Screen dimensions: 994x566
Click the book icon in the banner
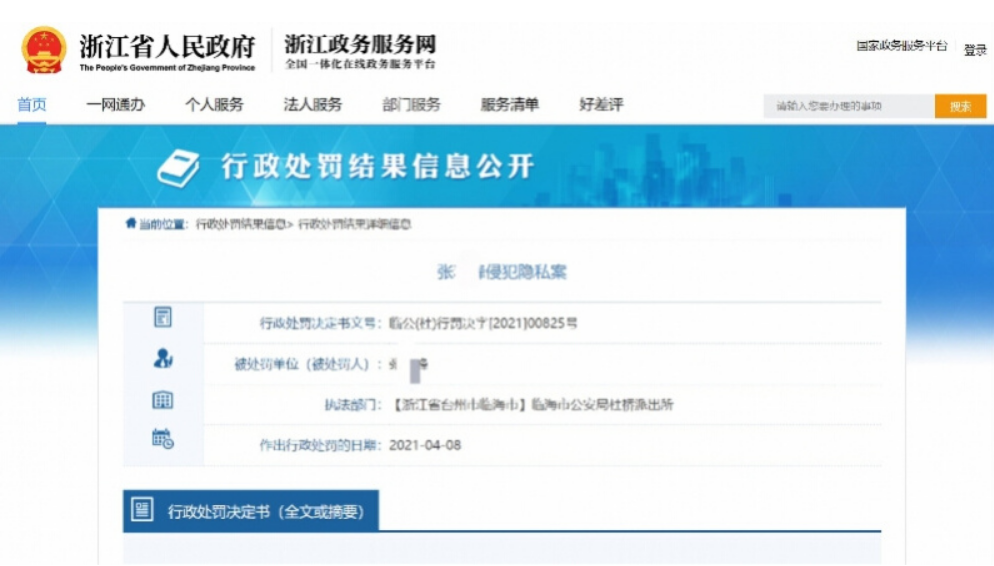click(179, 168)
